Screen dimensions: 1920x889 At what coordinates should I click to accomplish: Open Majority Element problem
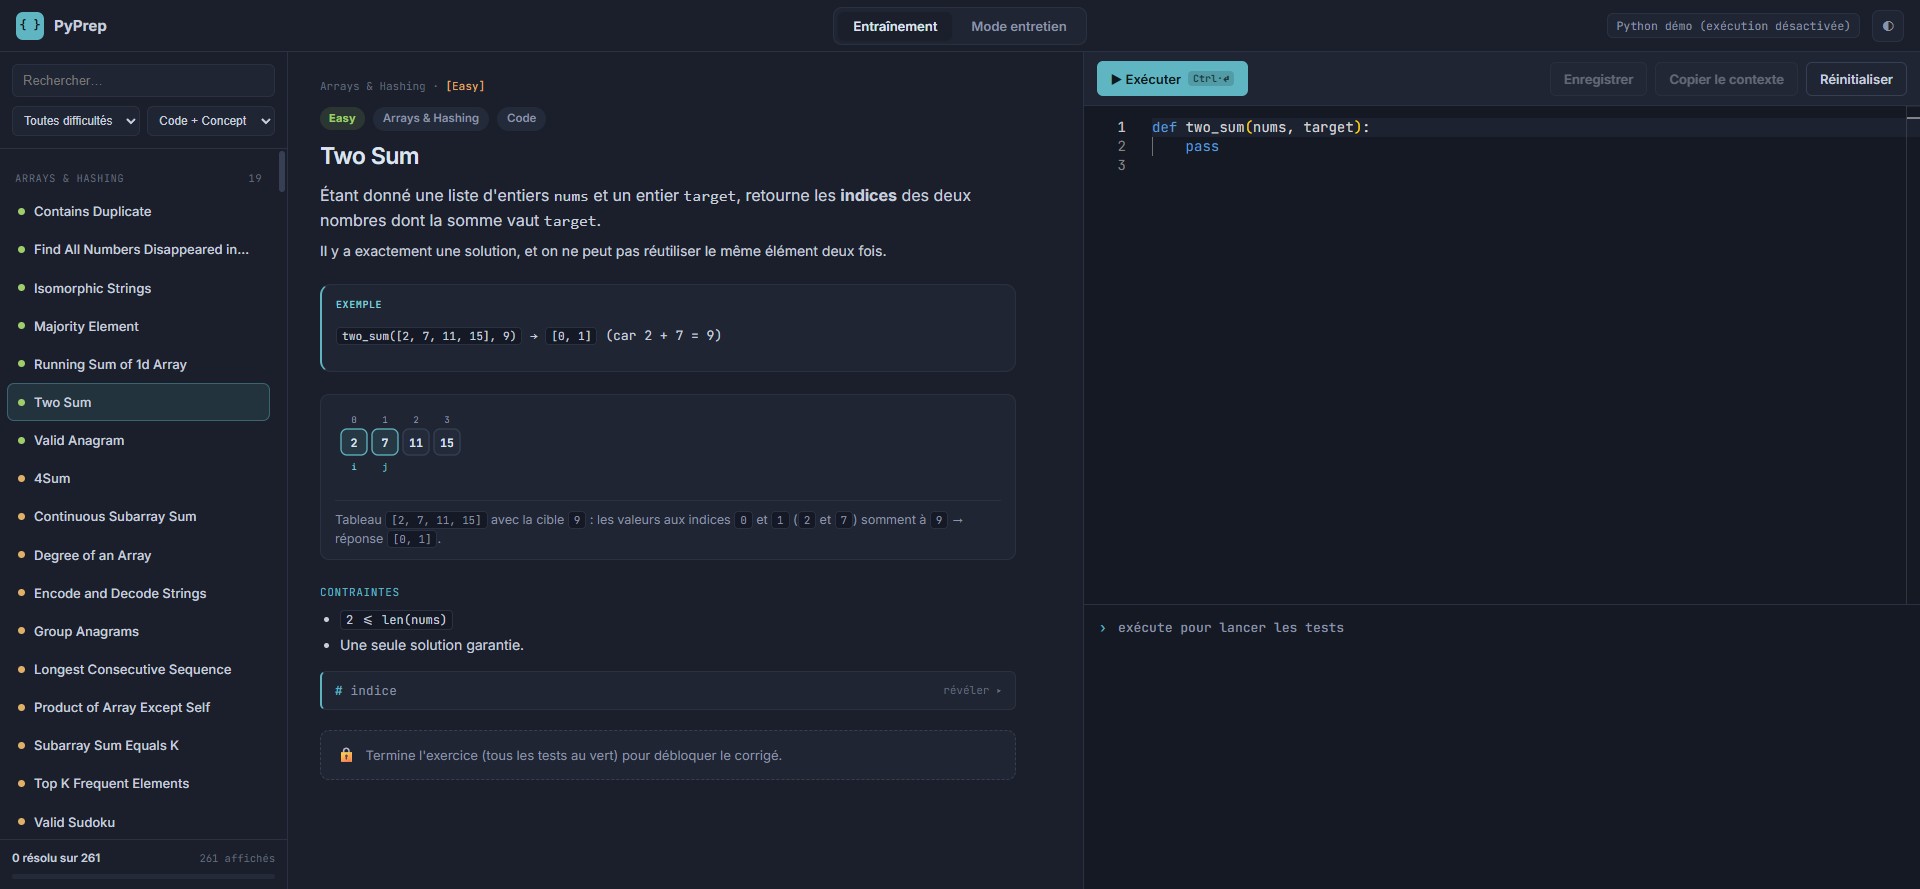(139, 326)
